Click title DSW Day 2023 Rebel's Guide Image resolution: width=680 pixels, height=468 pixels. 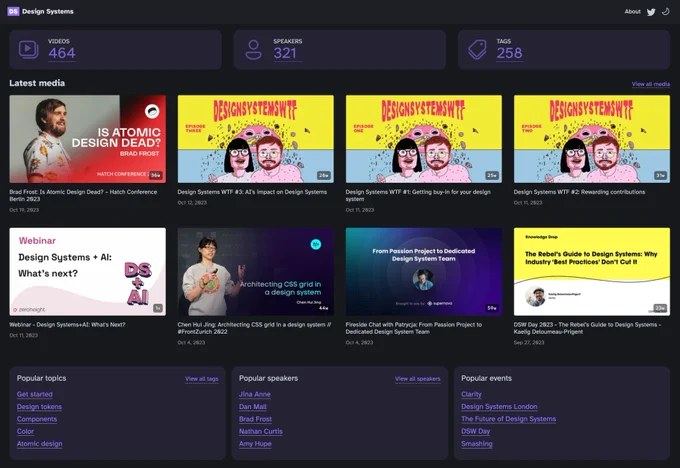point(587,328)
